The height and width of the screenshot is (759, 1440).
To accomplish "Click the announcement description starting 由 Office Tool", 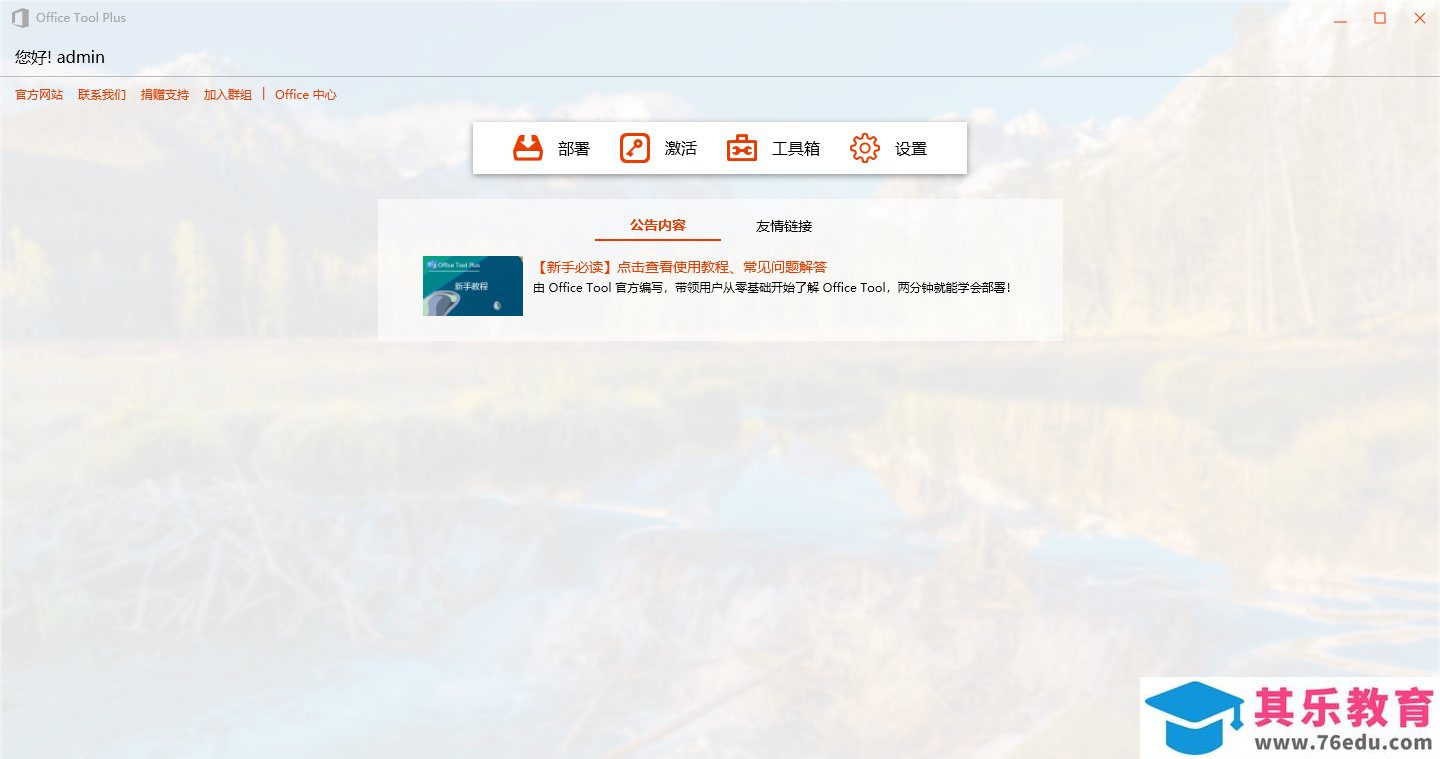I will [x=773, y=288].
